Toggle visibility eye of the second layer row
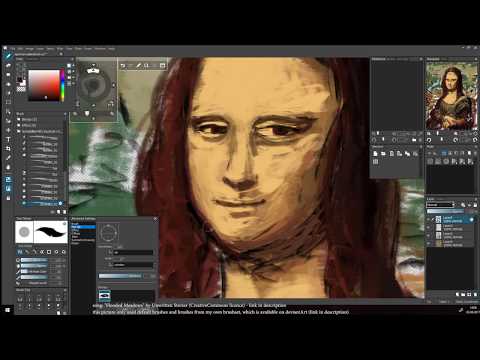 click(429, 228)
